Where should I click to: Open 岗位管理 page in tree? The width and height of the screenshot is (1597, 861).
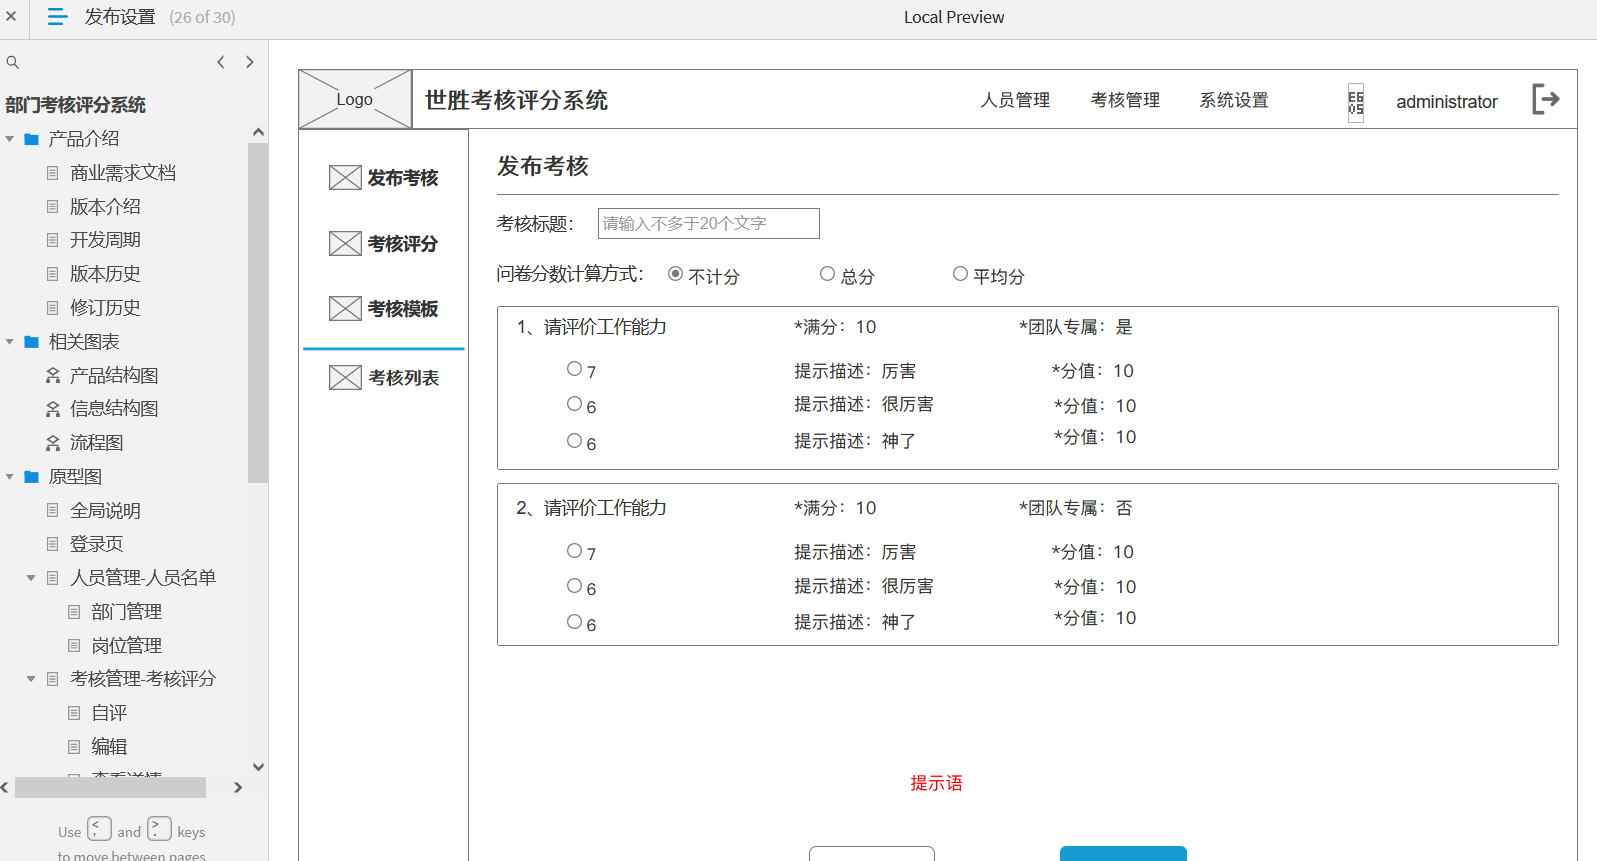(x=126, y=646)
